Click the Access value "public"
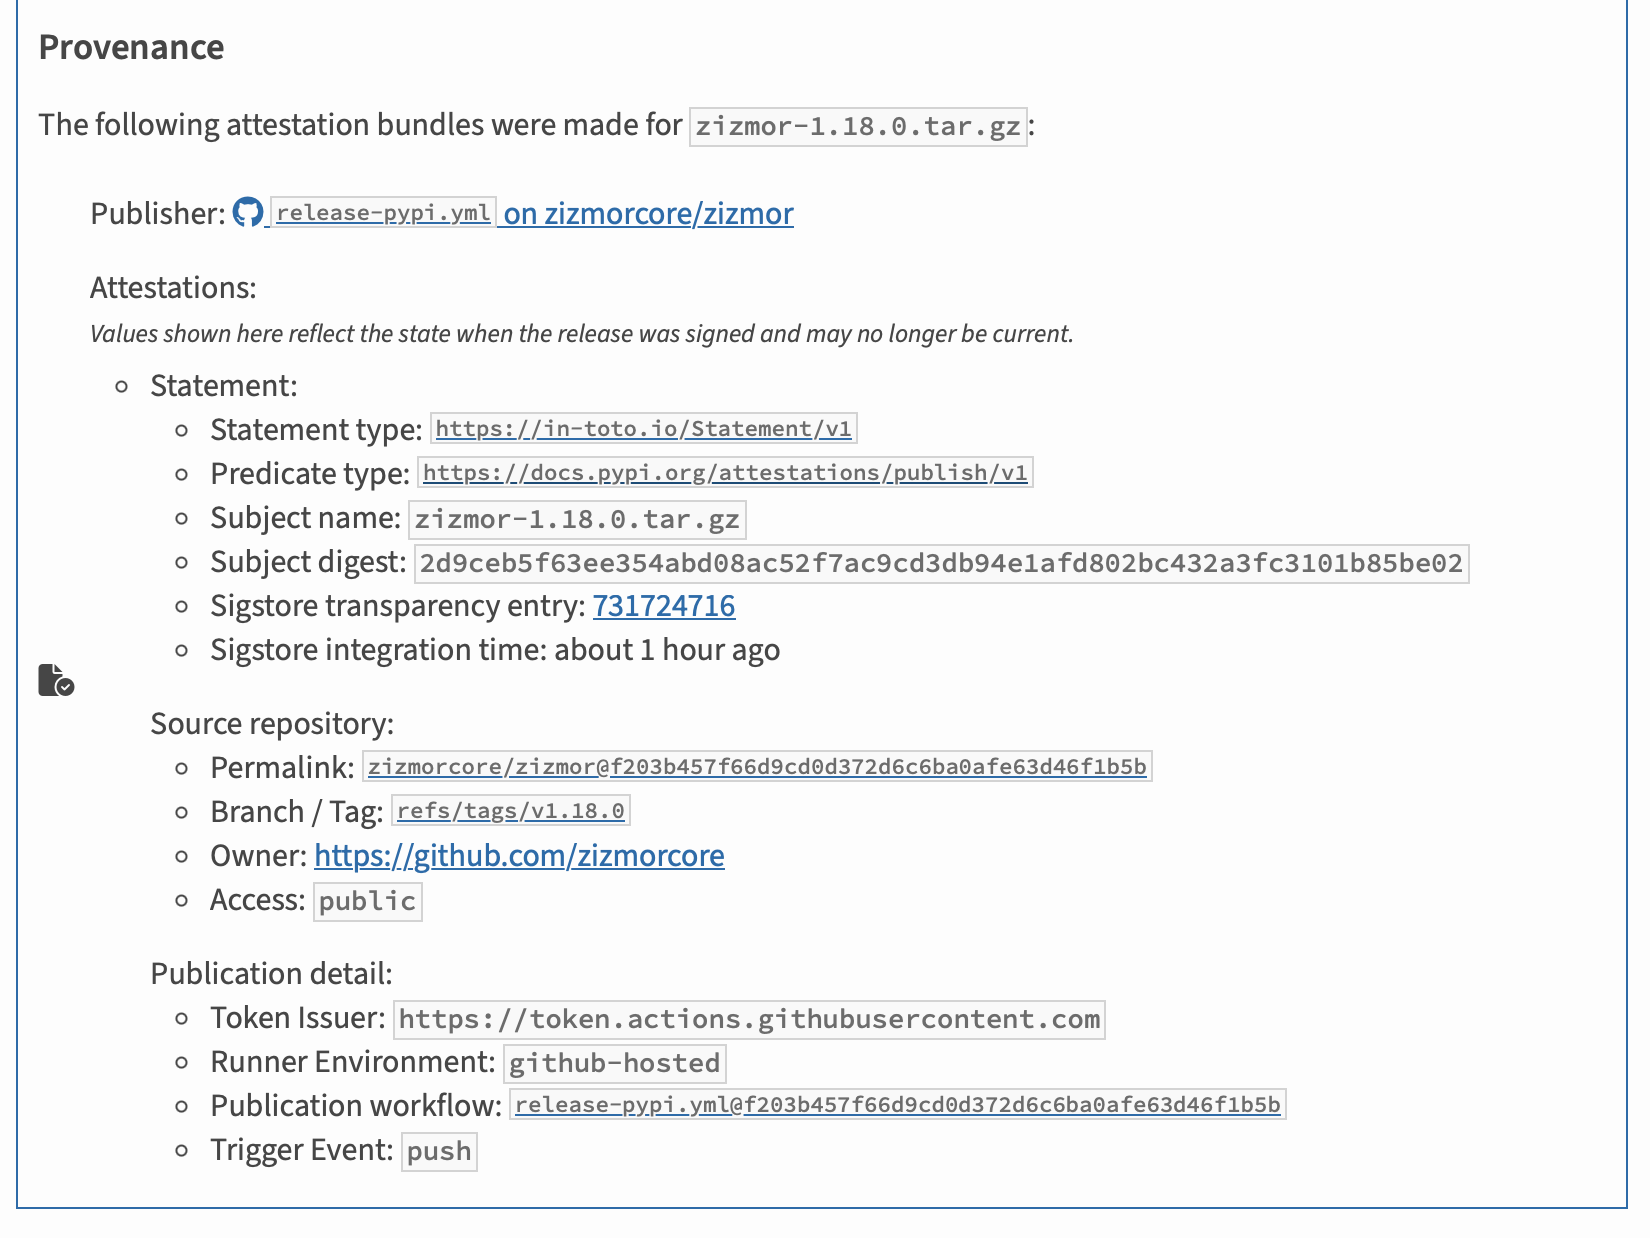The height and width of the screenshot is (1238, 1650). pyautogui.click(x=367, y=901)
